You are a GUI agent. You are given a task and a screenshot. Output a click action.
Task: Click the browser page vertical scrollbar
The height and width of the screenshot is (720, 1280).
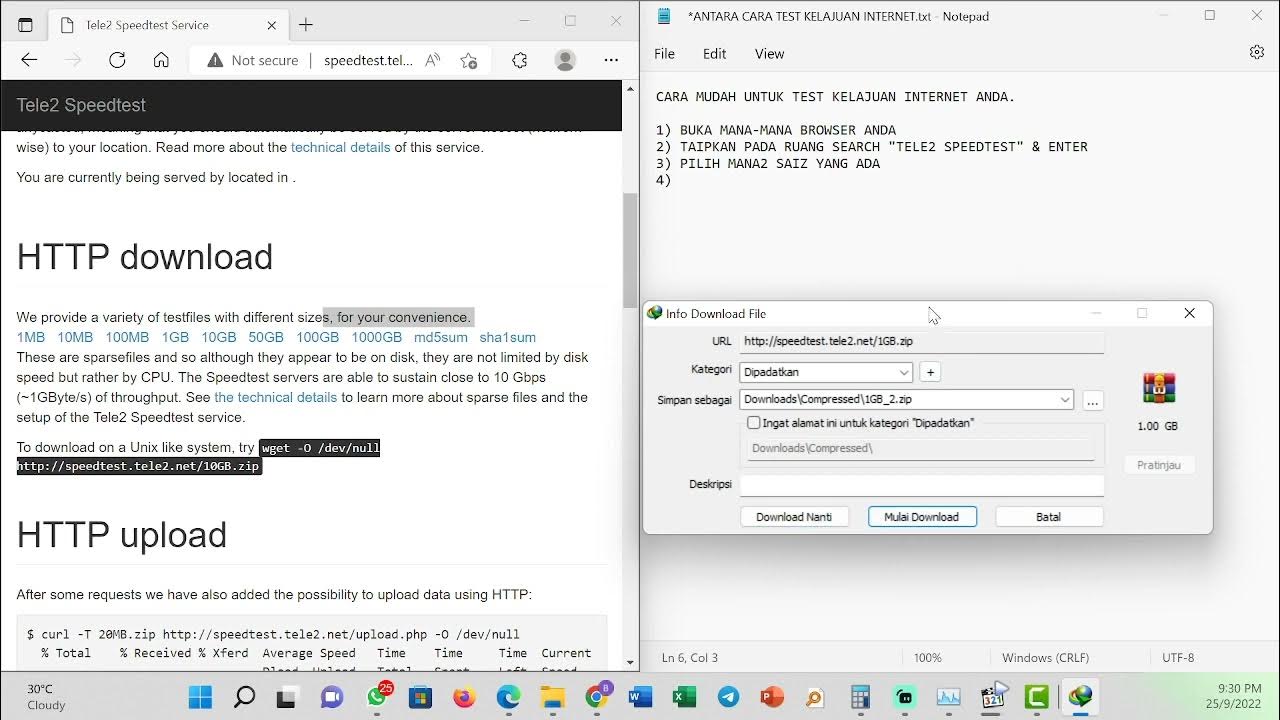pos(630,250)
